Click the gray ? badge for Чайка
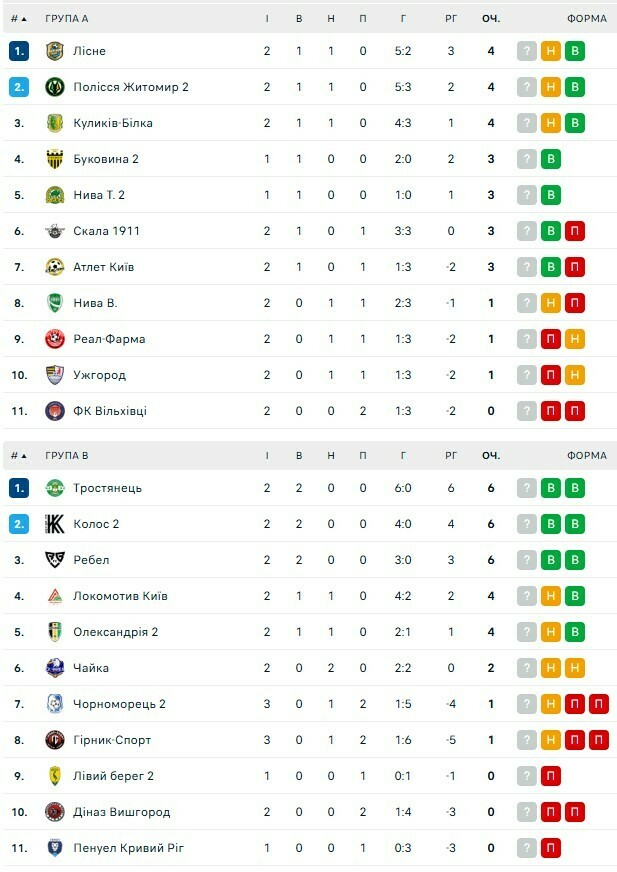This screenshot has width=617, height=872. (x=527, y=668)
